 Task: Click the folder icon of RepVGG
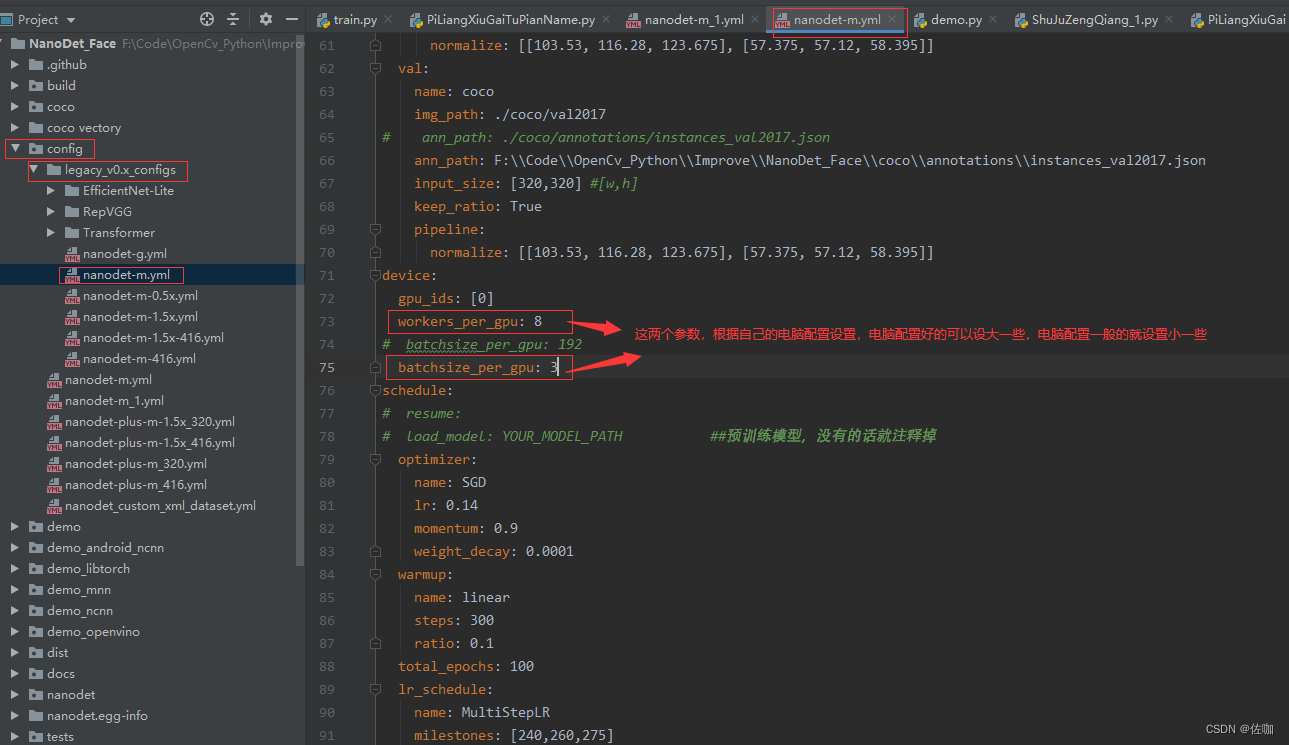click(72, 212)
